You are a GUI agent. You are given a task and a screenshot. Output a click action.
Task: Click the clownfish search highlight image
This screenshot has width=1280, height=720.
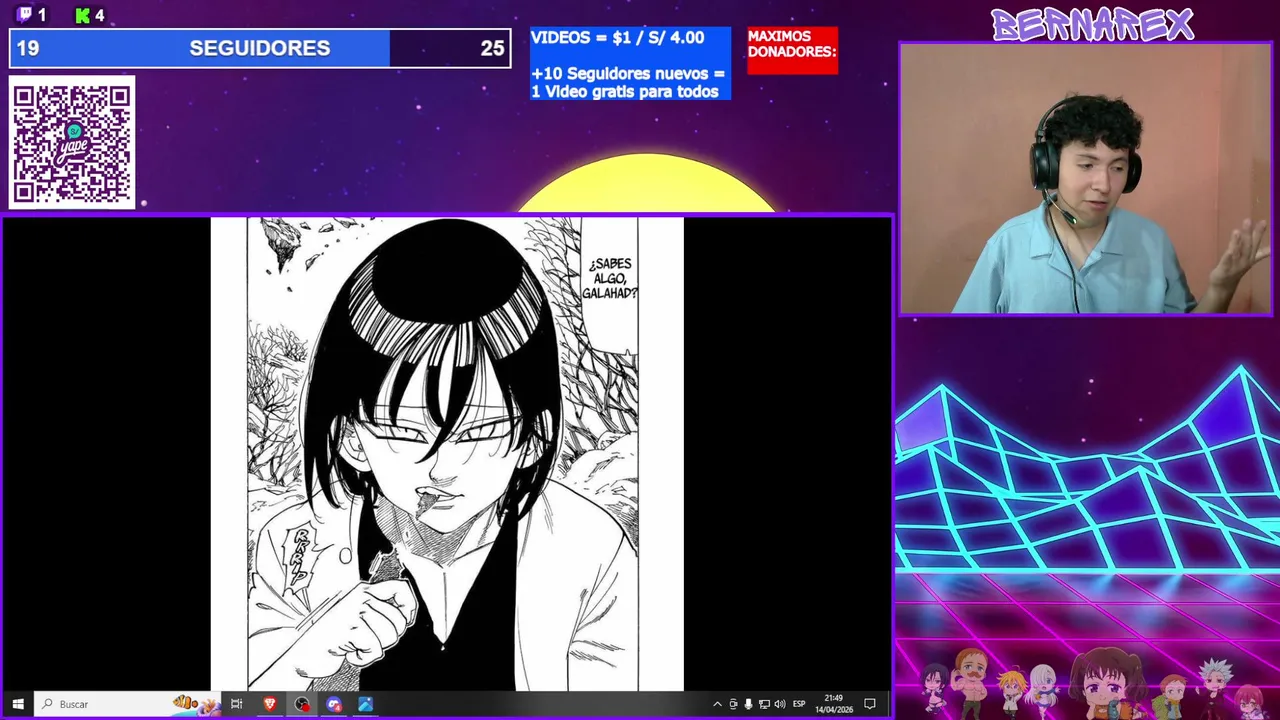point(196,704)
